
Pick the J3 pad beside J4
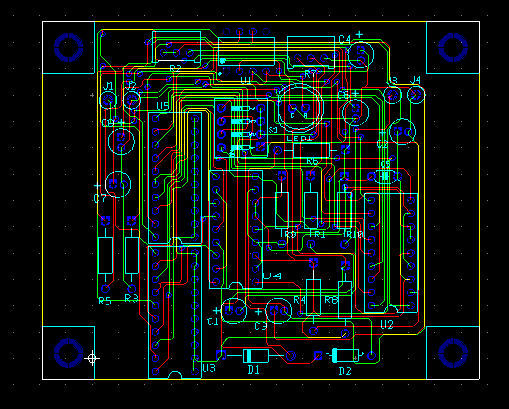click(x=392, y=95)
